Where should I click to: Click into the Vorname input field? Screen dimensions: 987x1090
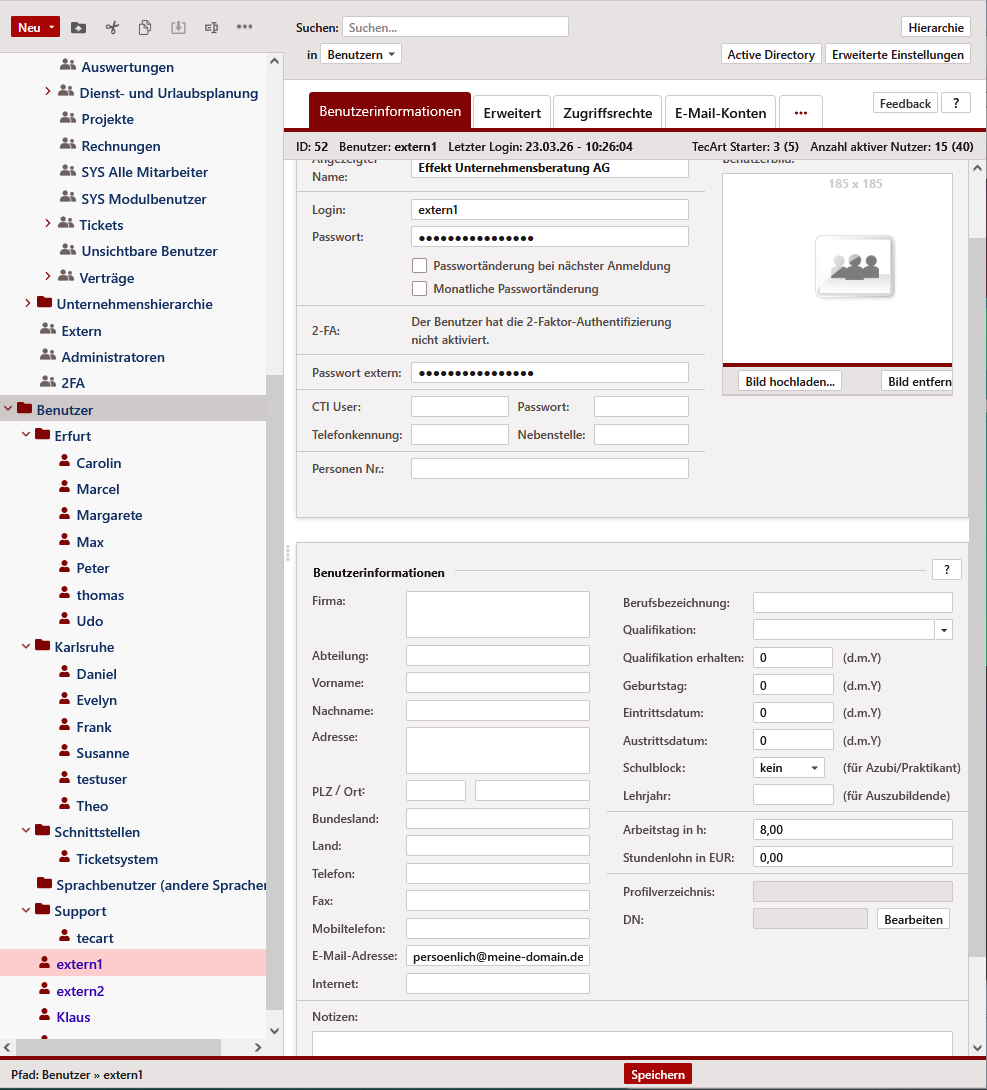(497, 683)
